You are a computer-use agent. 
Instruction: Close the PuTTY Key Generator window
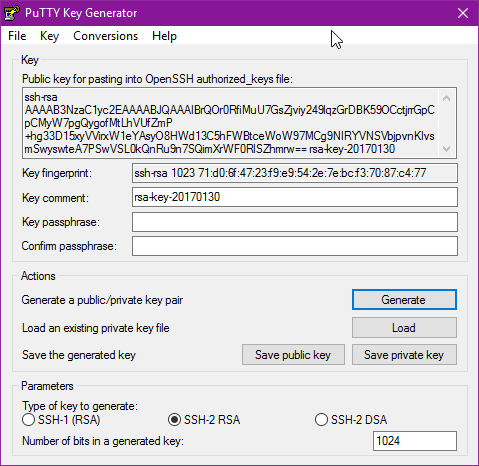(x=463, y=13)
